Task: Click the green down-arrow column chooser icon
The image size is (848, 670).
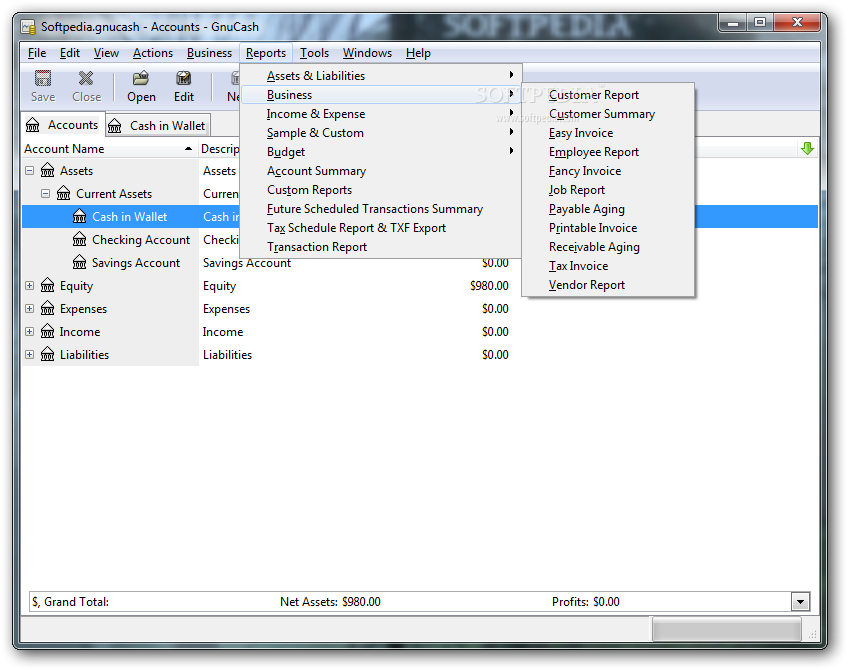Action: coord(807,149)
